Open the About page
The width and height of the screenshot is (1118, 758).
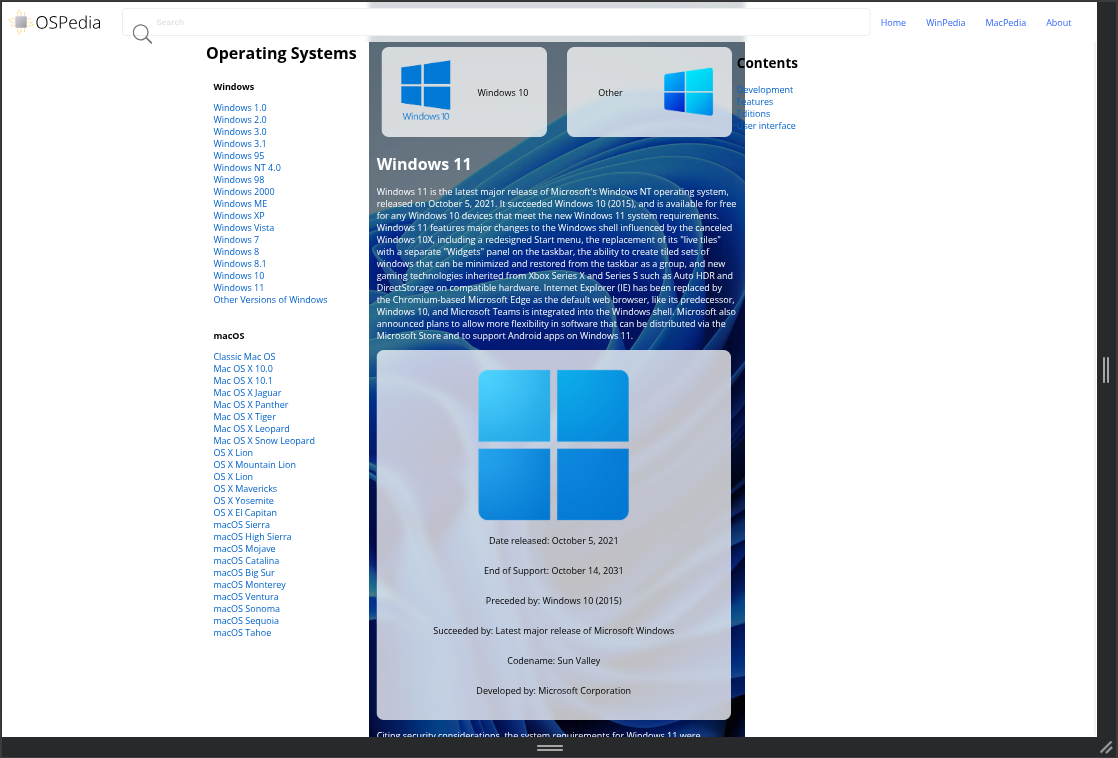click(1058, 23)
